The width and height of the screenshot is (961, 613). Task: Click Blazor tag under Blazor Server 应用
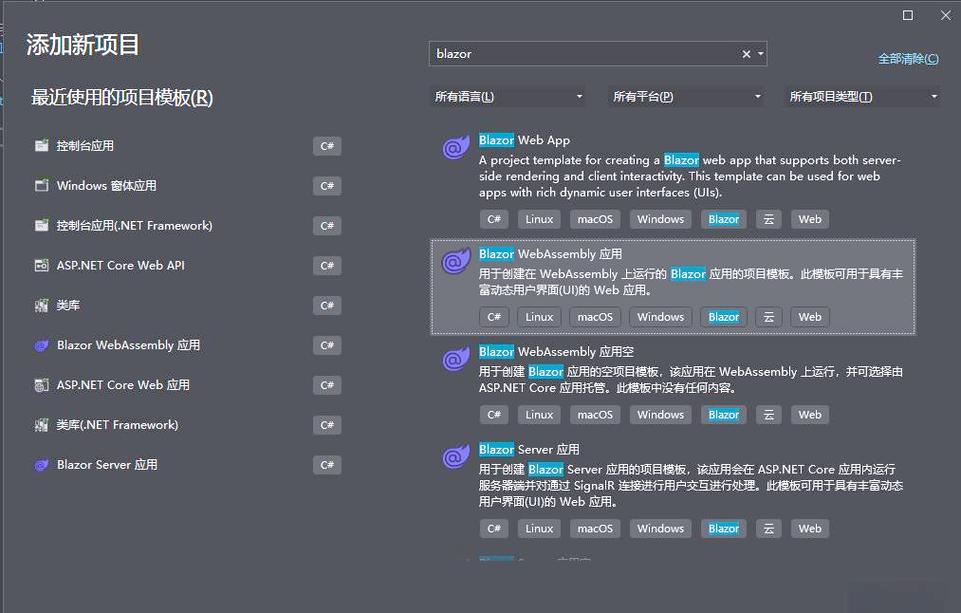coord(724,528)
